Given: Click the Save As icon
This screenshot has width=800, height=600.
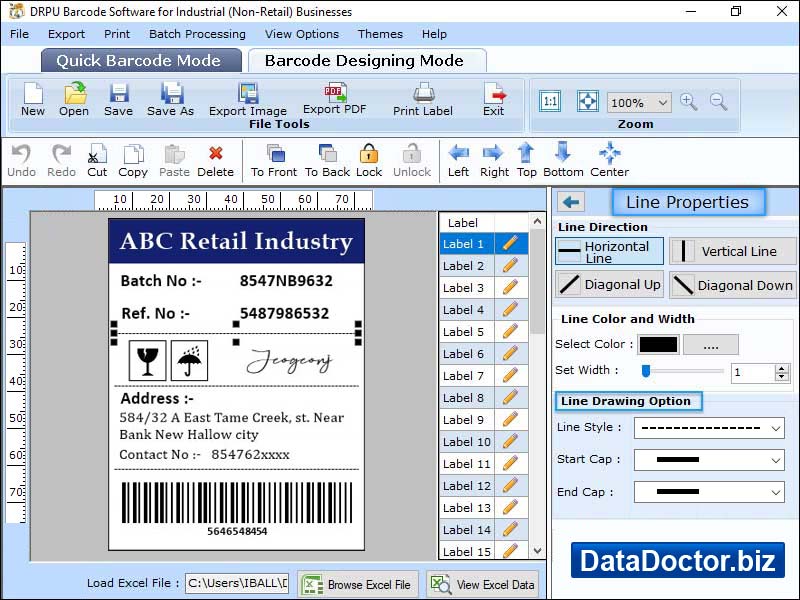Looking at the screenshot, I should coord(170,99).
